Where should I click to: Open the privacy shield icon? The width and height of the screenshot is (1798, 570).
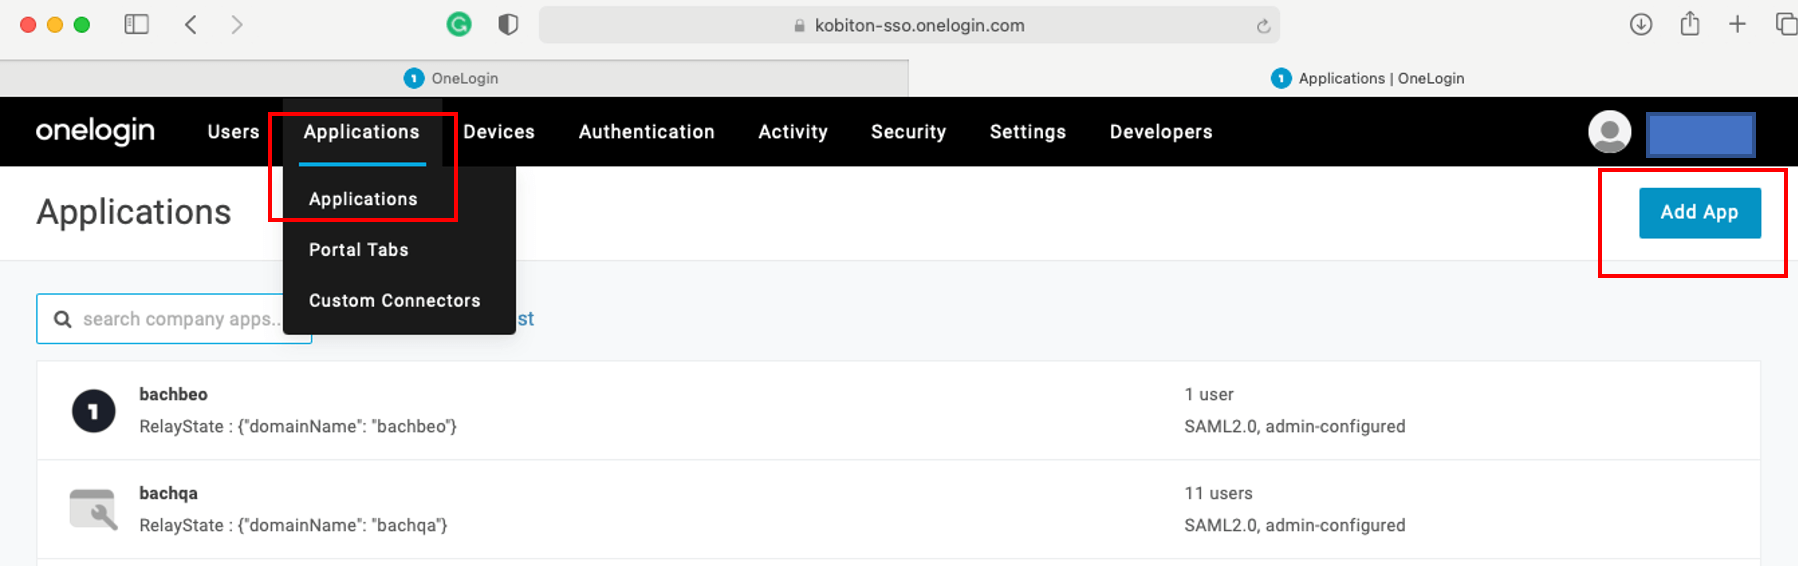point(508,25)
